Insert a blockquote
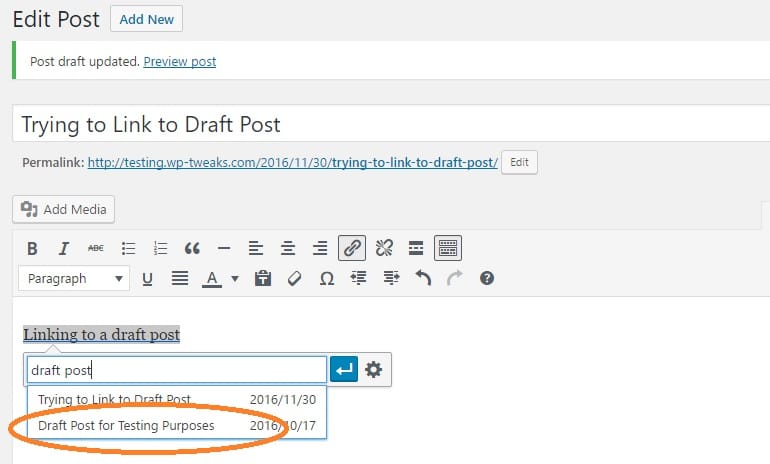 pos(192,248)
